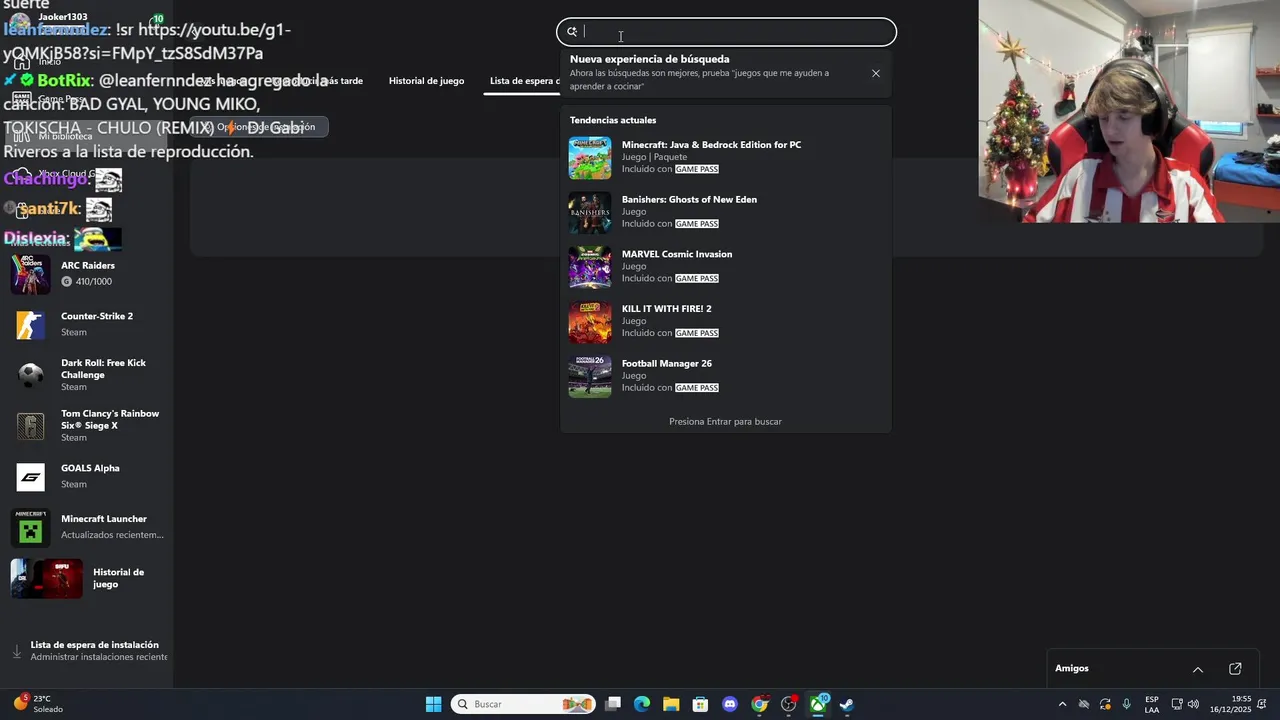The image size is (1280, 720).
Task: Open the Minecraft Java & Bedrock Edition thumbnail
Action: click(x=590, y=158)
